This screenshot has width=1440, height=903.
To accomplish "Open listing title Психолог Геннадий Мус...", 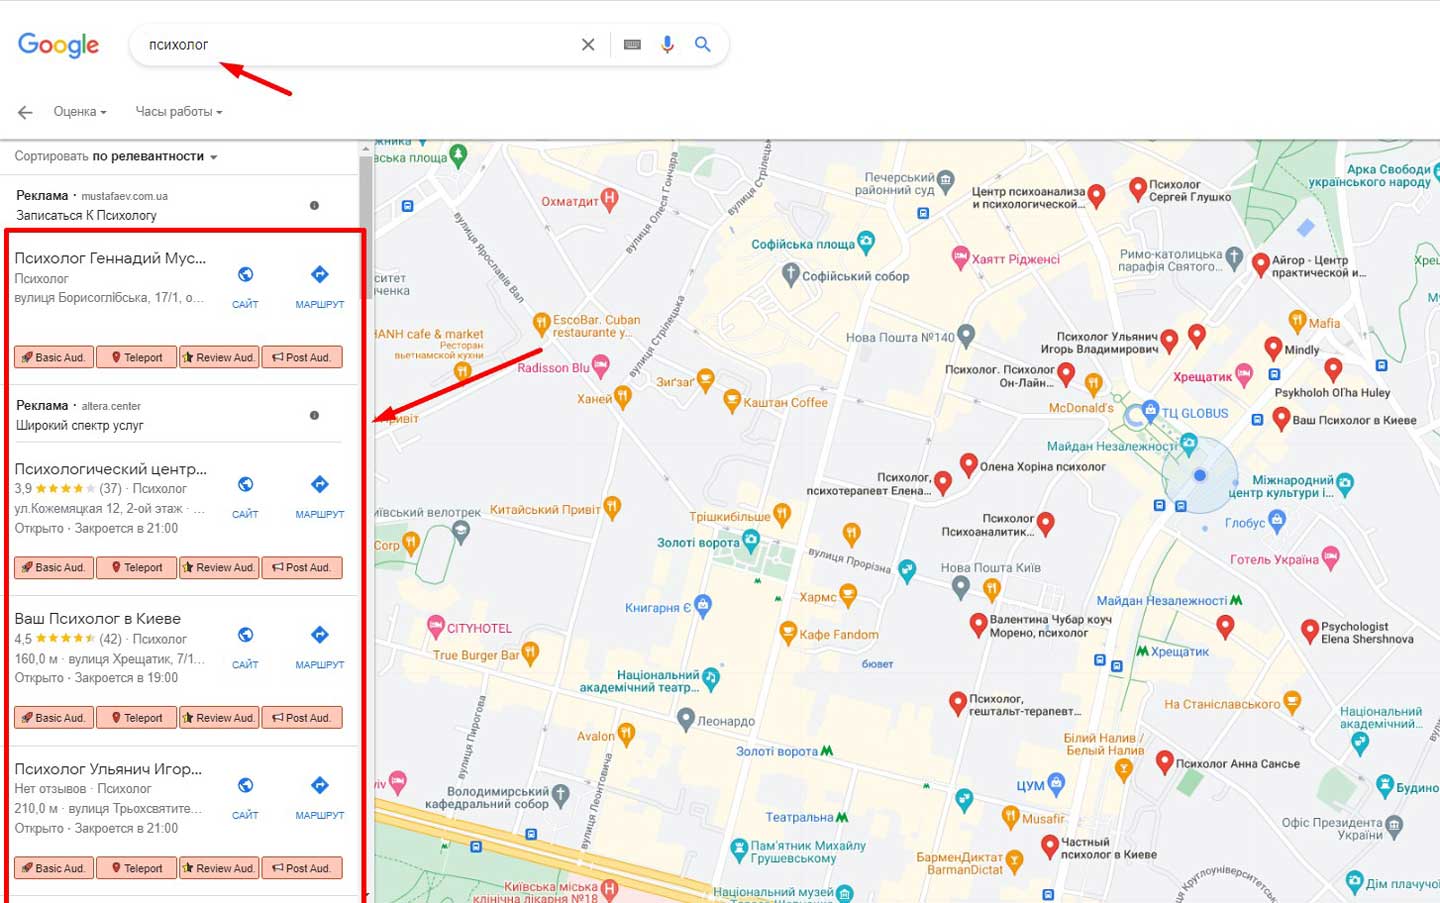I will tap(110, 258).
